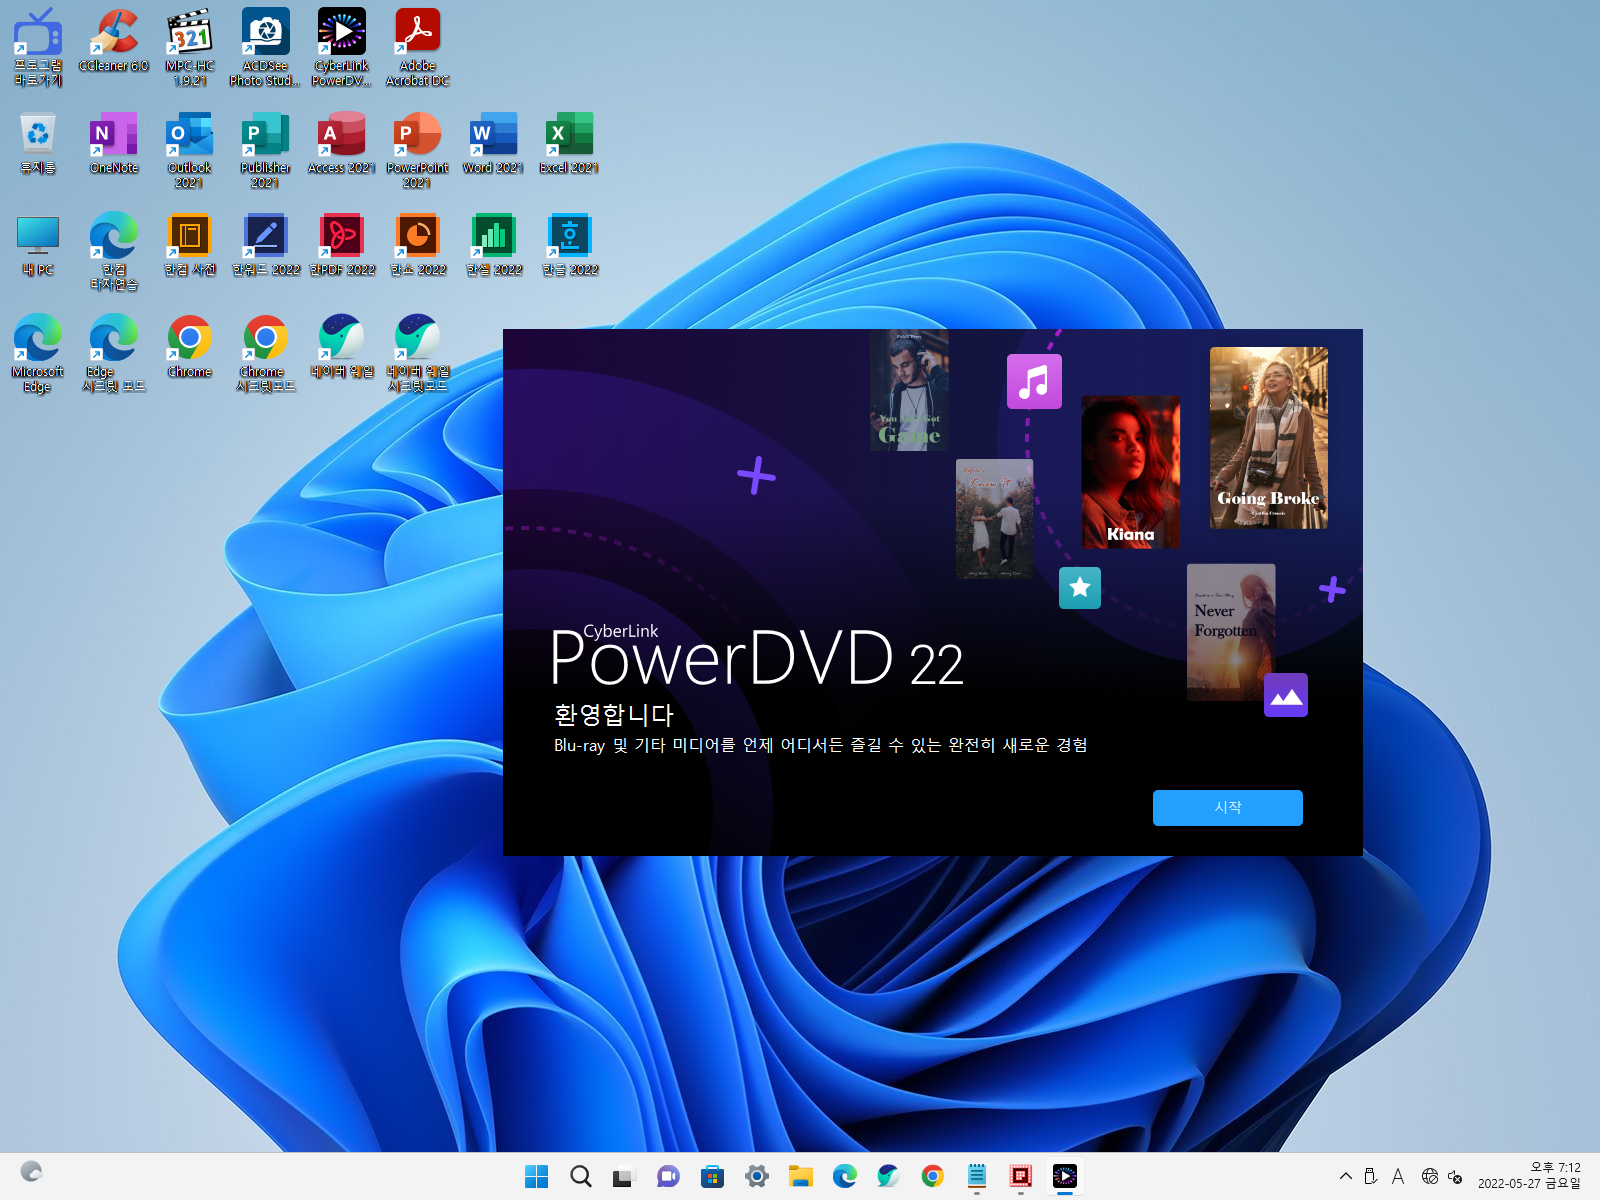Viewport: 1600px width, 1200px height.
Task: Click the loading widget icon on taskbar left
Action: point(31,1171)
